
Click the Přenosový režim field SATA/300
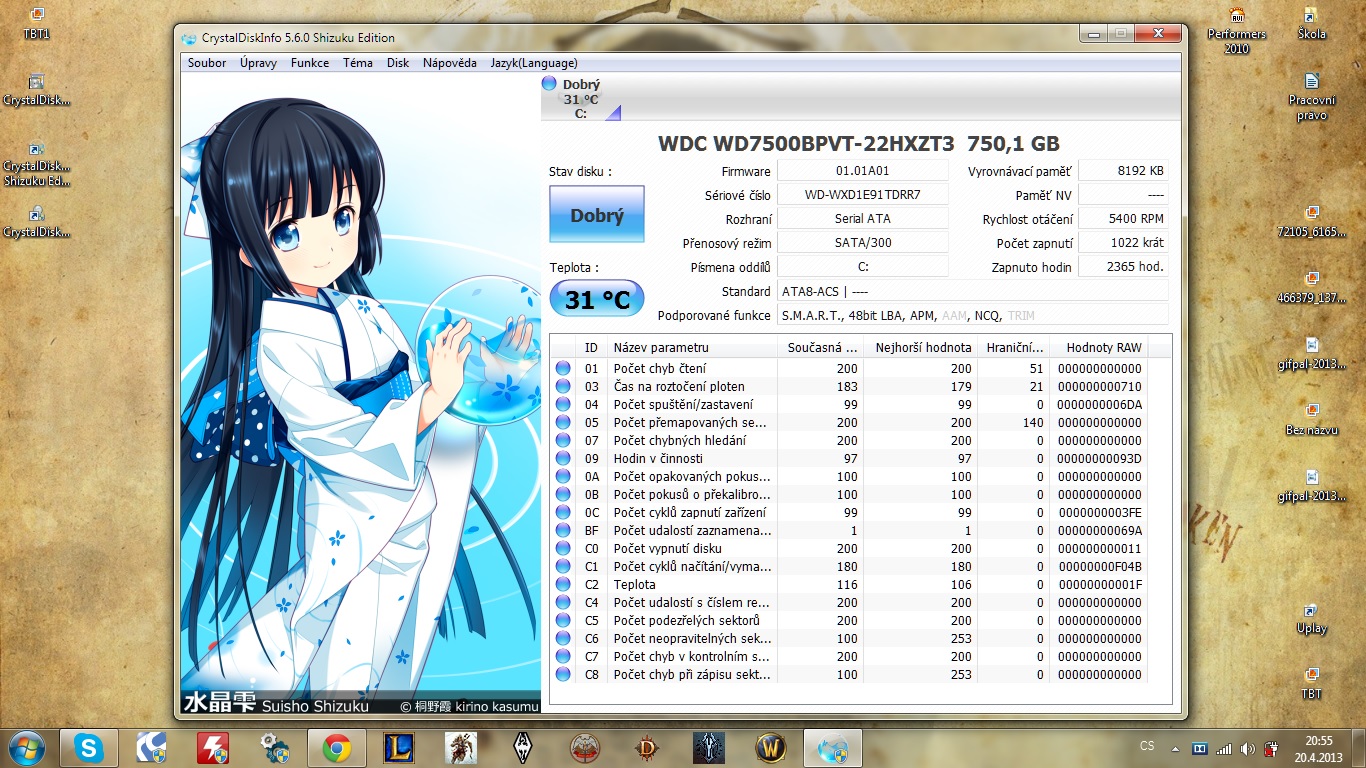click(863, 243)
